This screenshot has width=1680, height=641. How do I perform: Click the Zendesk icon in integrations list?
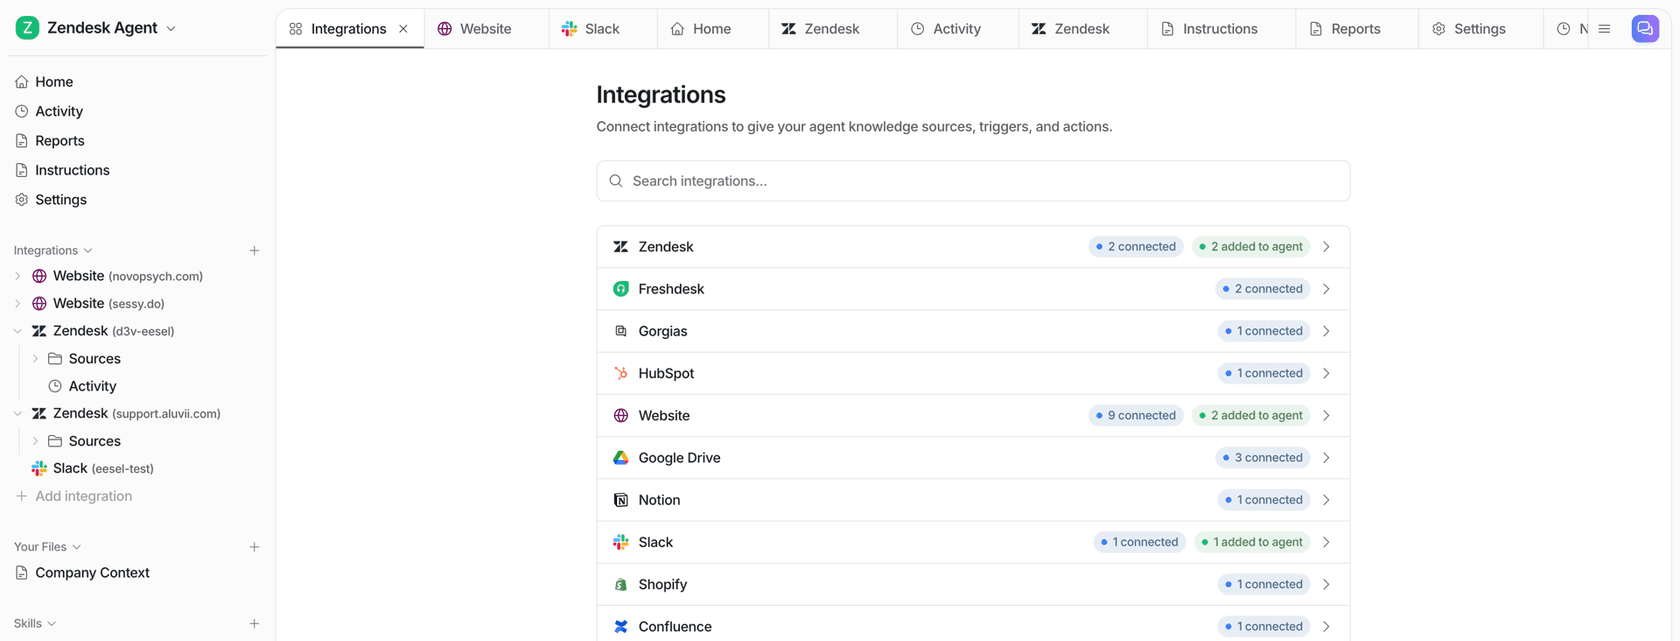621,247
